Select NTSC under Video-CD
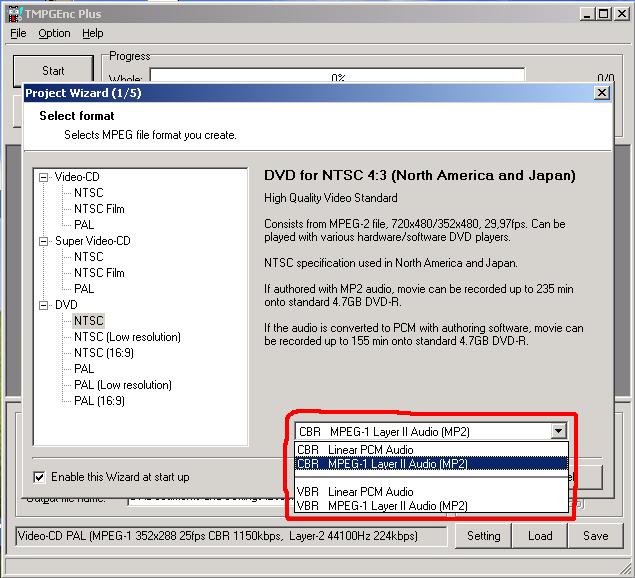 pyautogui.click(x=89, y=193)
